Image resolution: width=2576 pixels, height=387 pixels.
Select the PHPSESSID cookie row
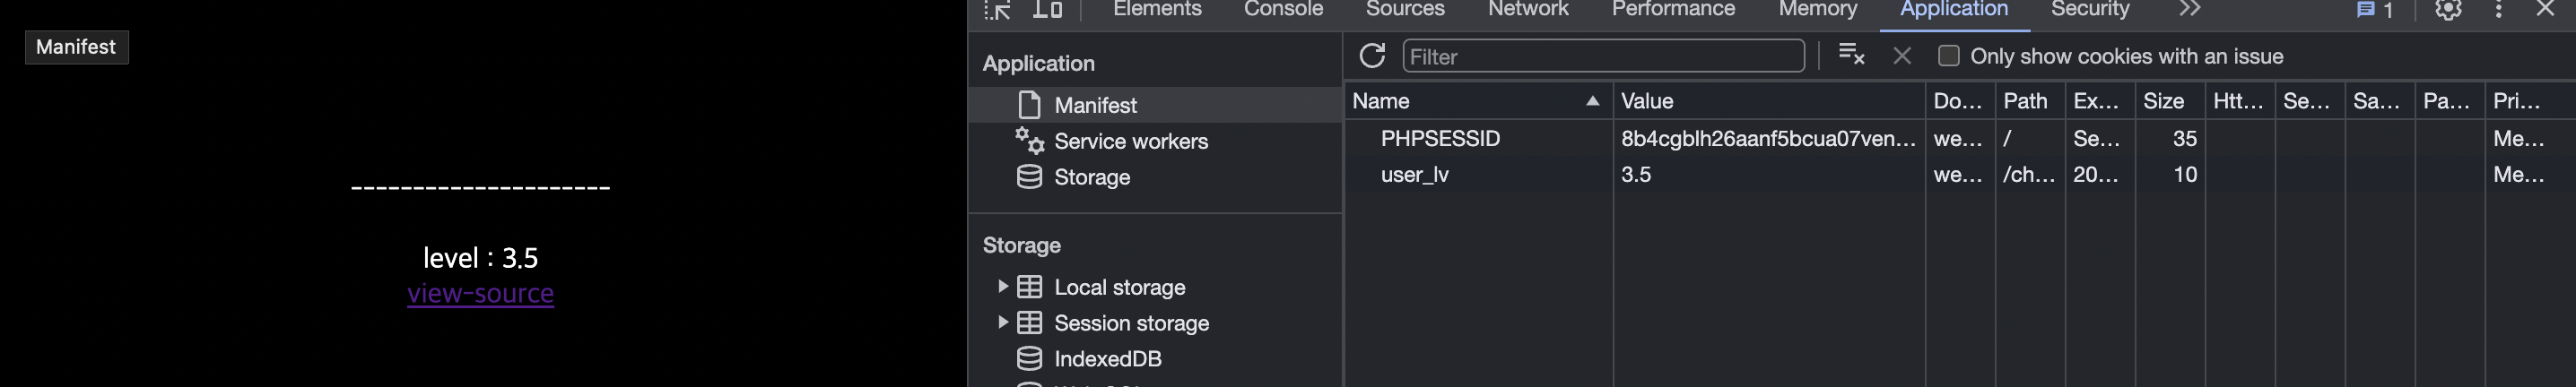[x=1960, y=138]
